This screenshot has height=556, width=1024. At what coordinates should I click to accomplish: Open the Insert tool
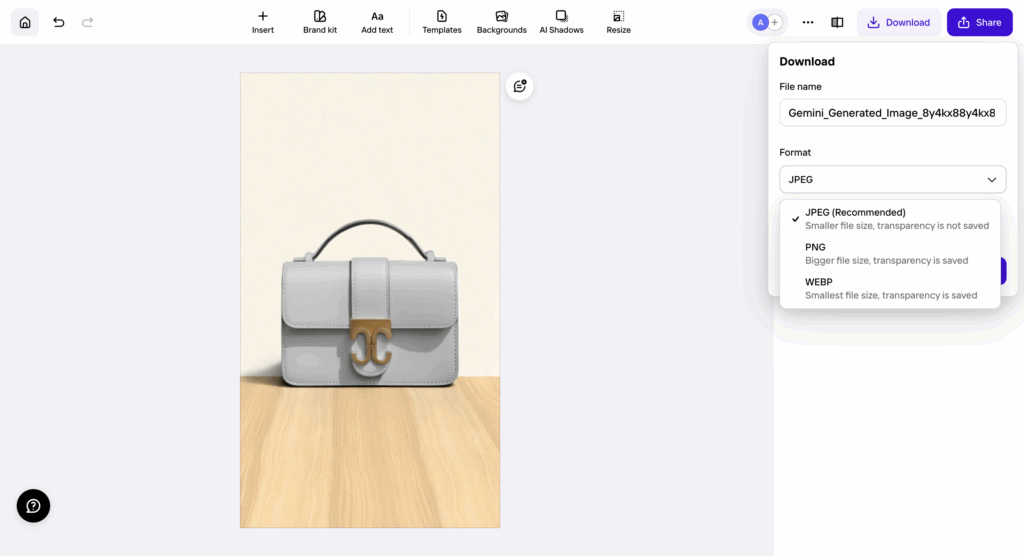click(x=263, y=22)
